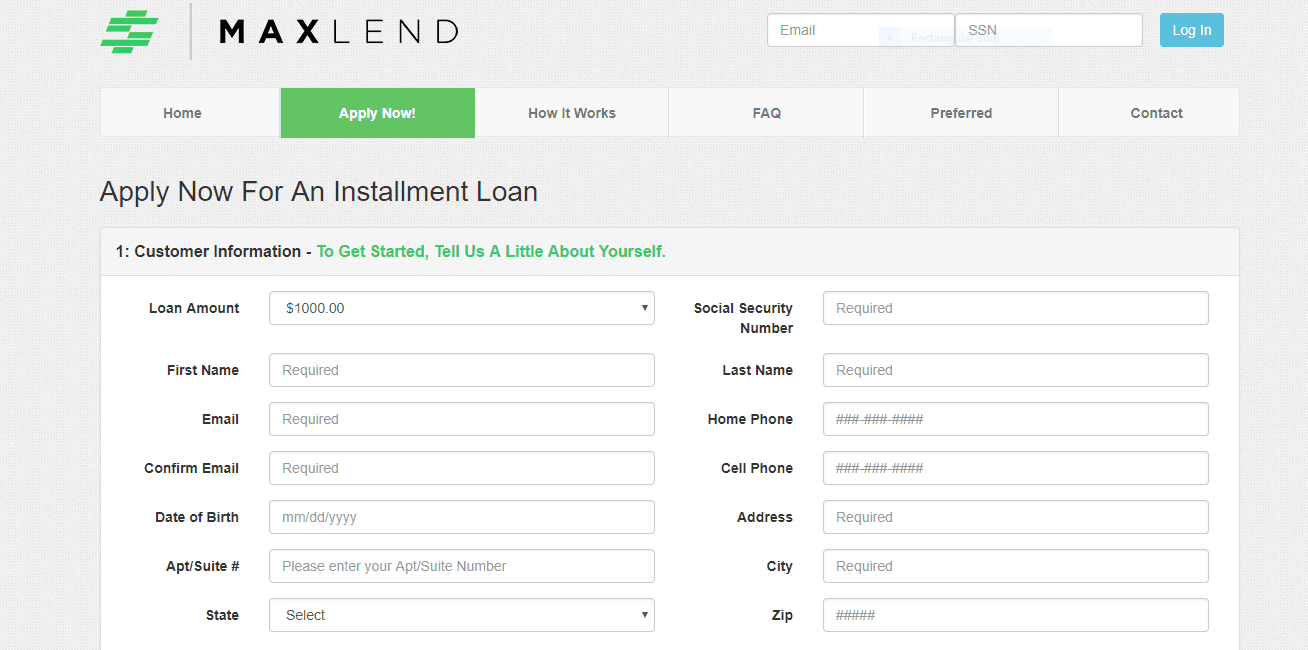Image resolution: width=1308 pixels, height=650 pixels.
Task: Navigate to the Contact tab
Action: coord(1156,113)
